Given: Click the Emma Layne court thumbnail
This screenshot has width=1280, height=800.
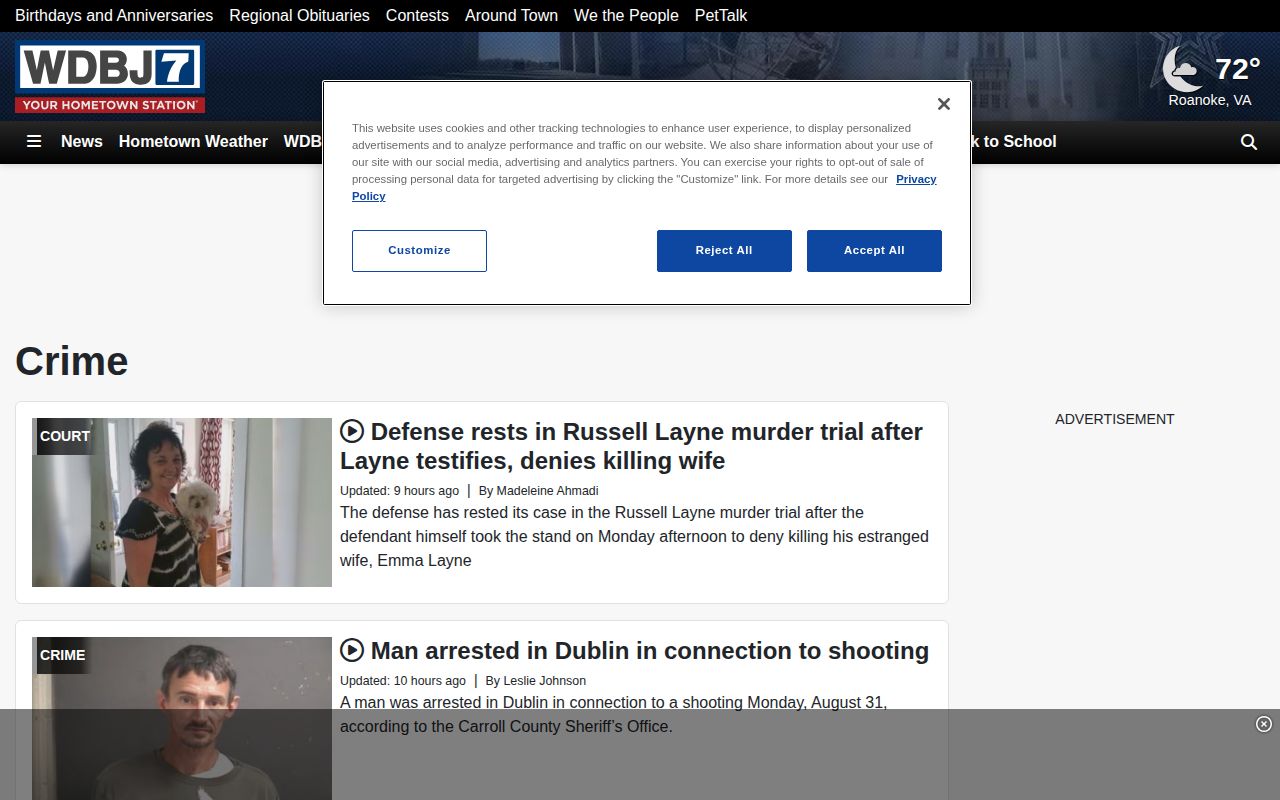Looking at the screenshot, I should pyautogui.click(x=182, y=502).
